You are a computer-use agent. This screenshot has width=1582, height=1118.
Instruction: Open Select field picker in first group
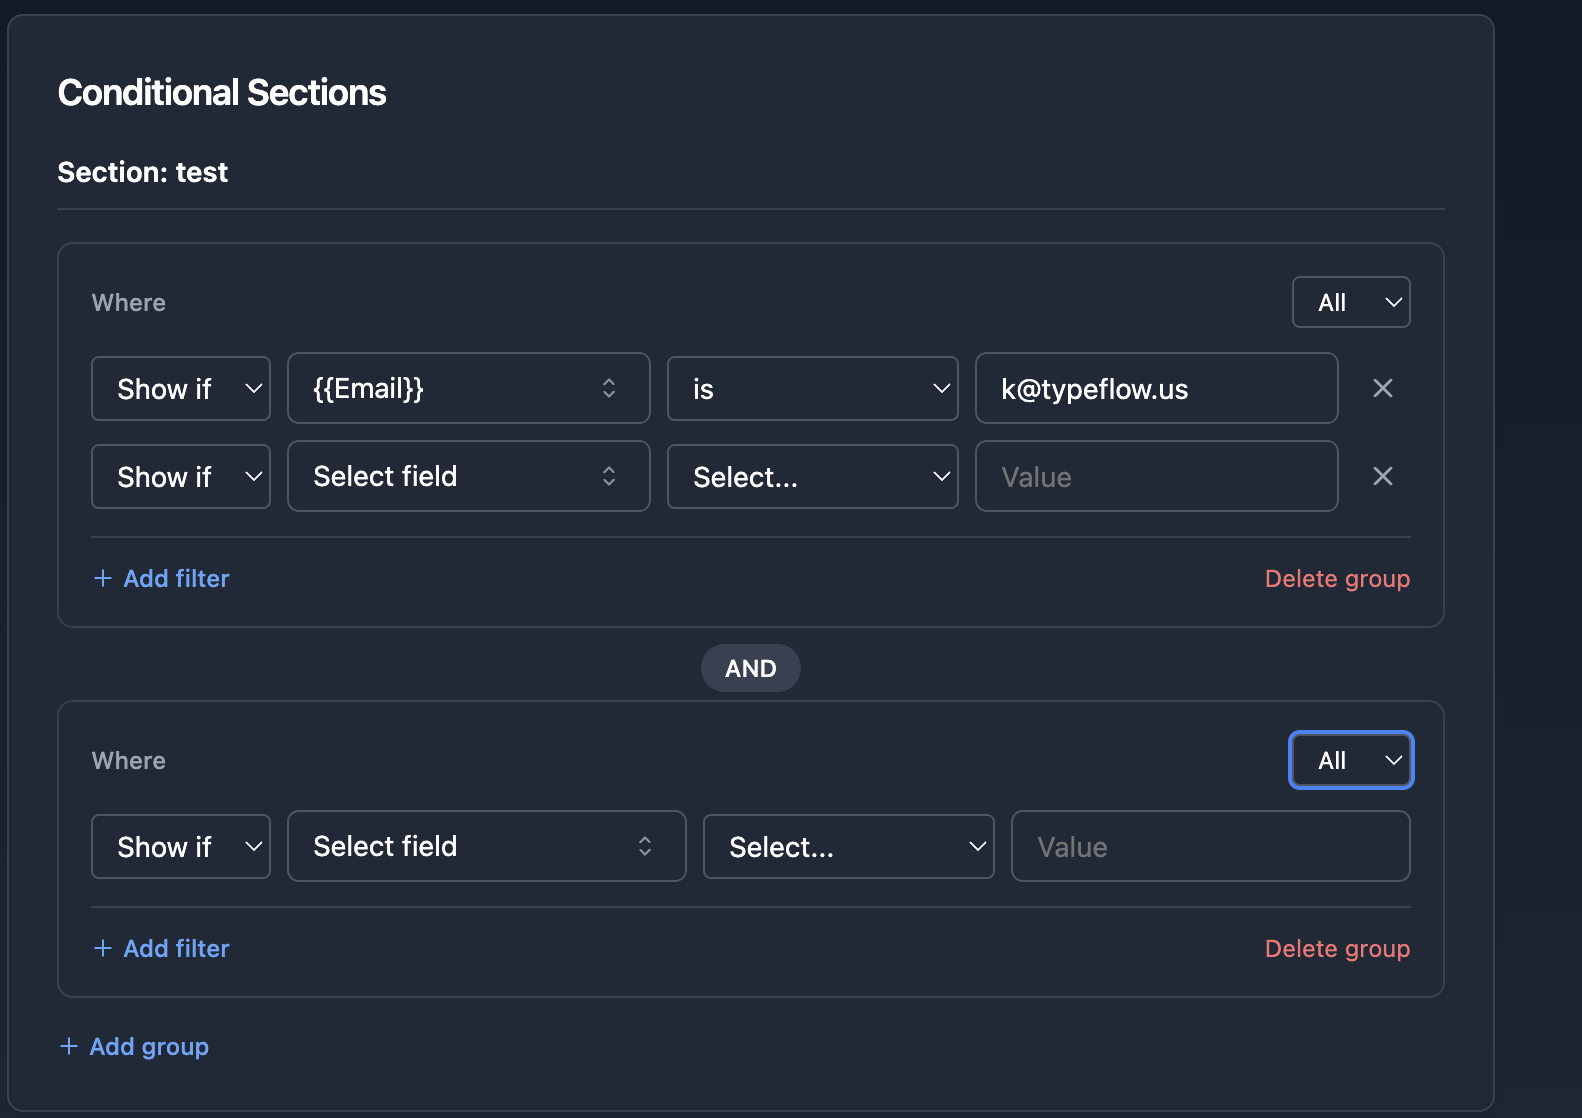(x=468, y=476)
